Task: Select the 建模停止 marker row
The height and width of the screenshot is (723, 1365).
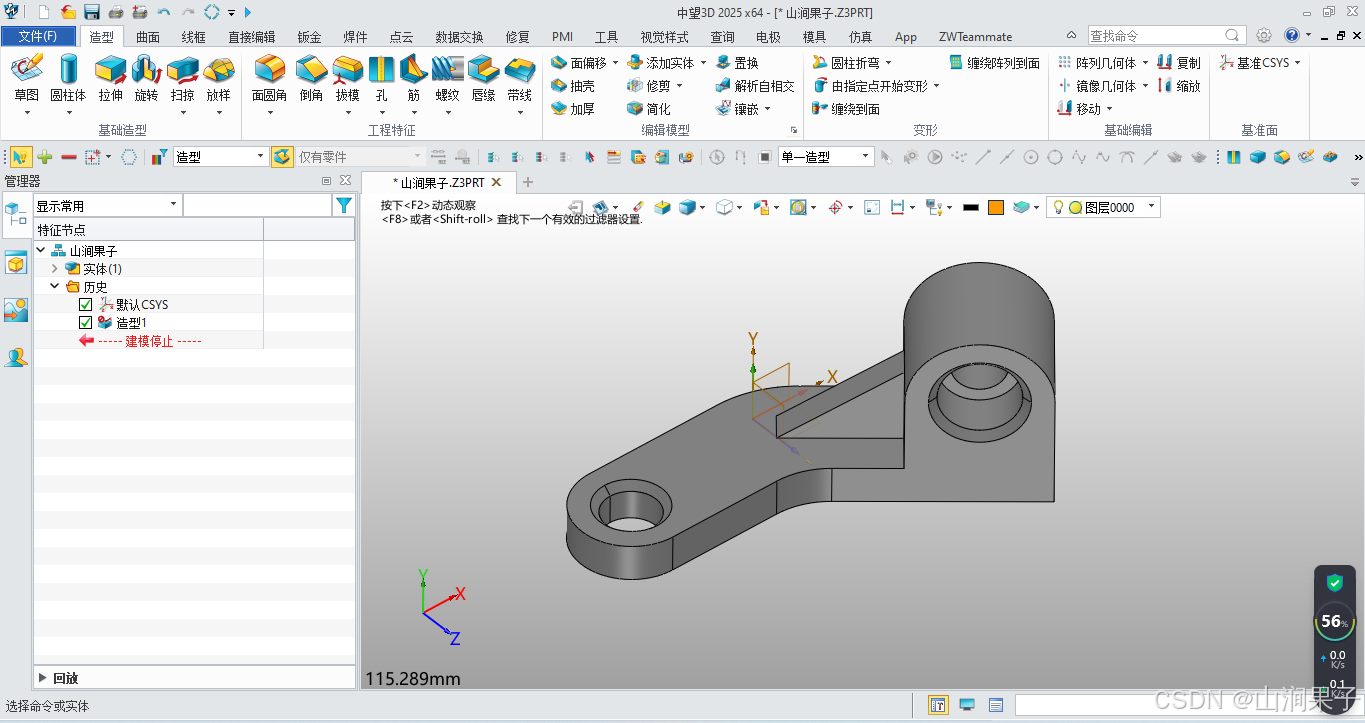Action: pyautogui.click(x=148, y=341)
